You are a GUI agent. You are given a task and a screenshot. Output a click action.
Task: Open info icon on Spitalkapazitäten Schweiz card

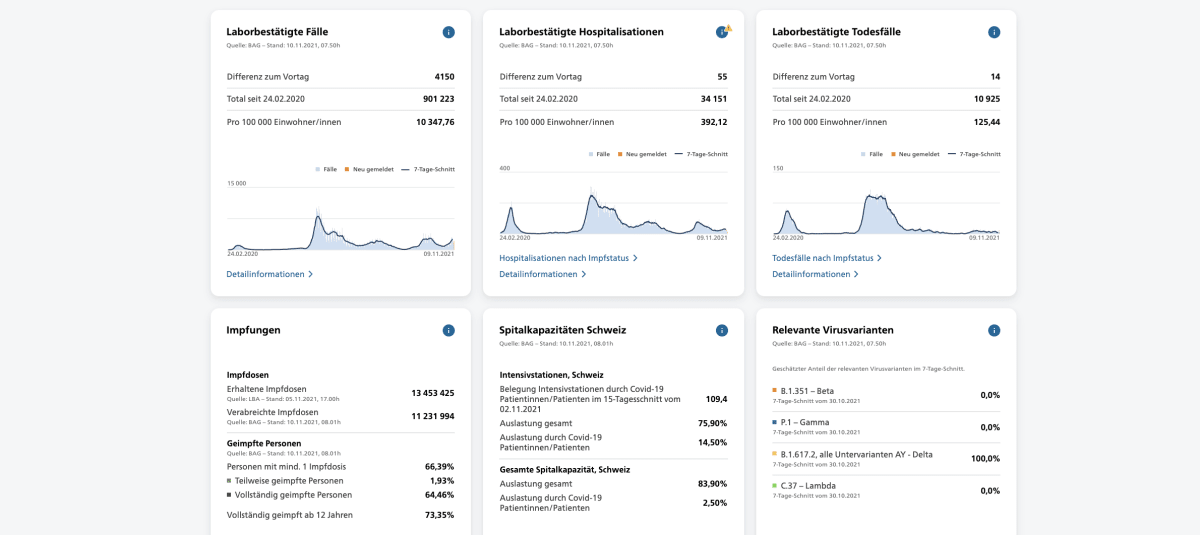click(722, 330)
